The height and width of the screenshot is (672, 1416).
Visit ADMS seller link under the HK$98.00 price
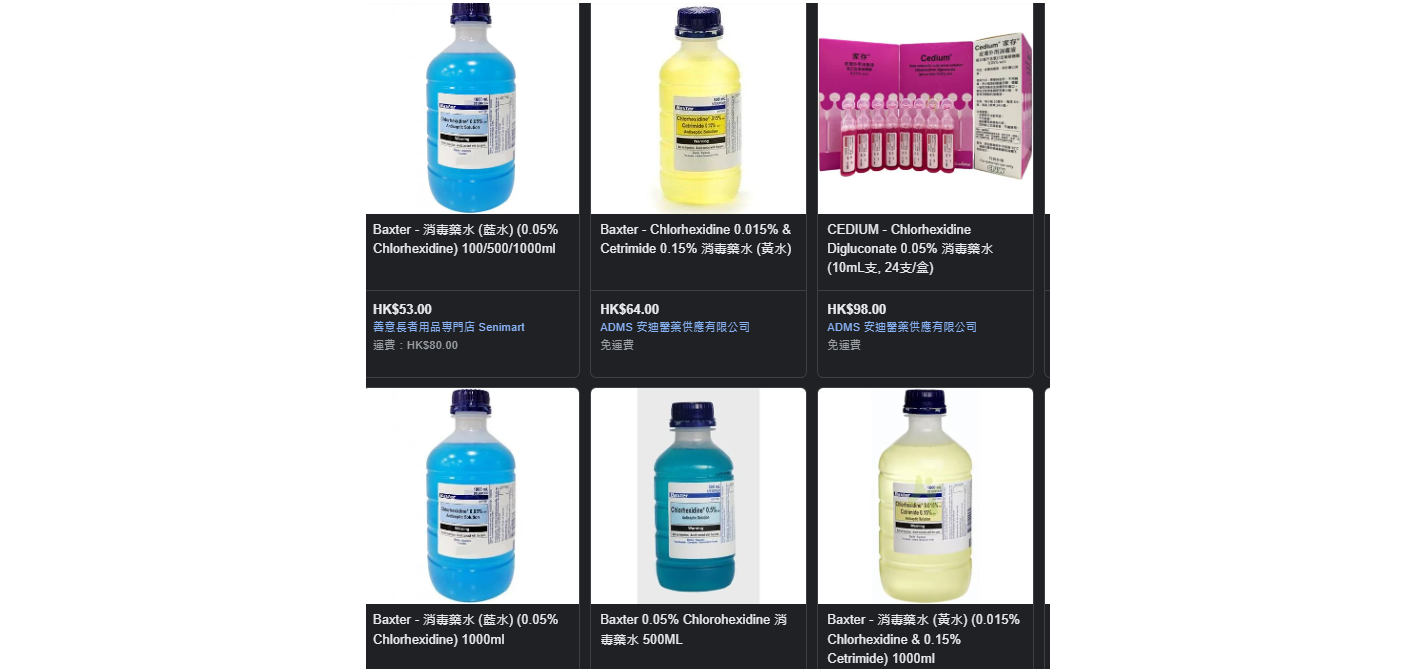pyautogui.click(x=902, y=327)
